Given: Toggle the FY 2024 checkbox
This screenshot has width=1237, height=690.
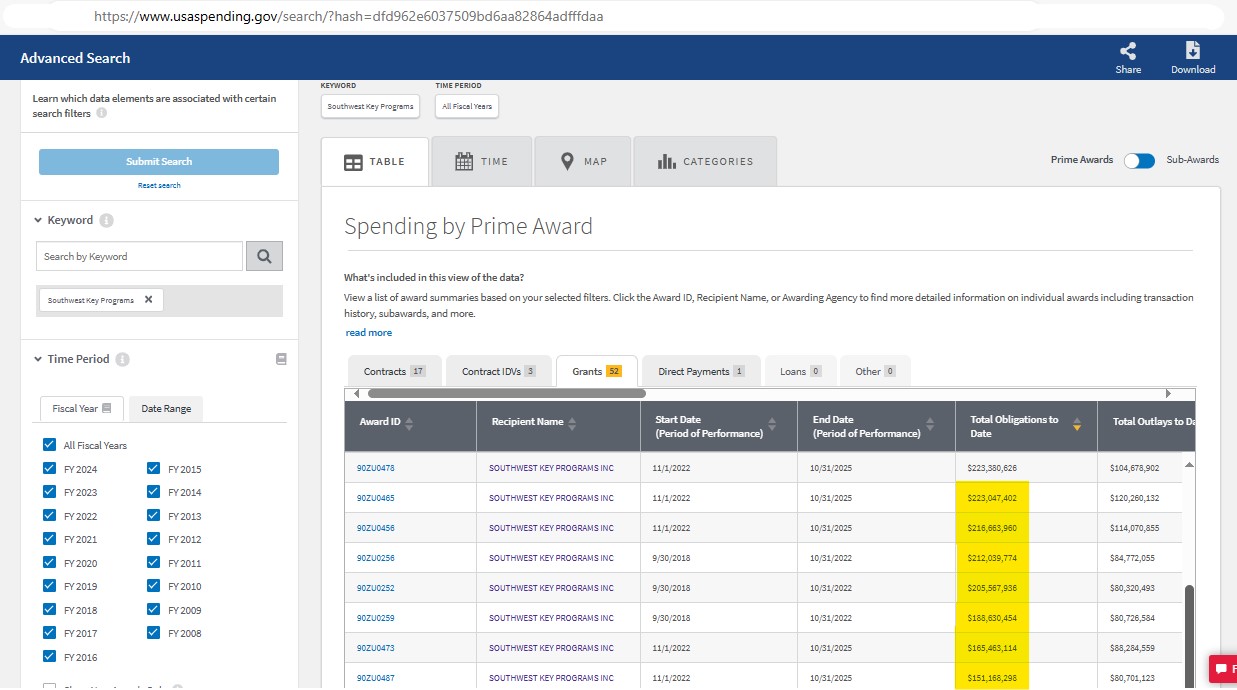Looking at the screenshot, I should click(x=49, y=468).
